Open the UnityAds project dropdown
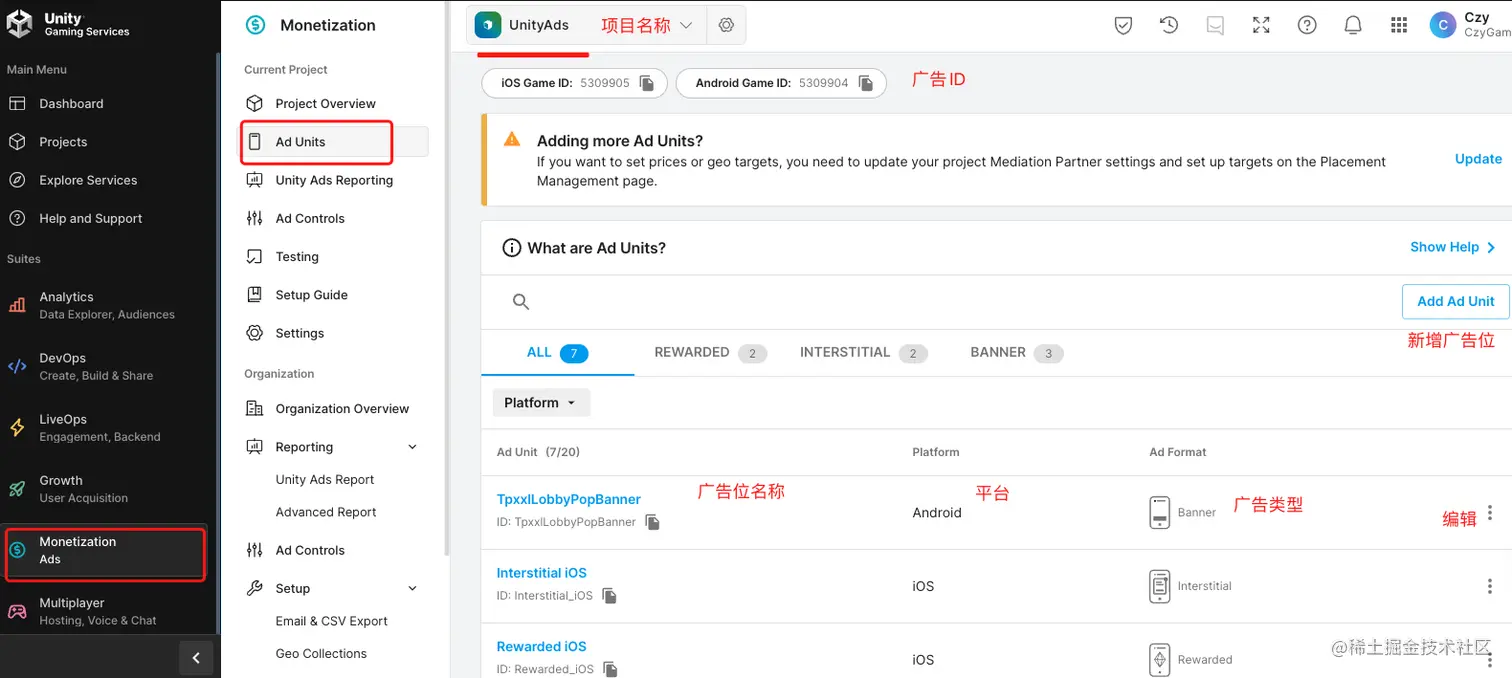 (586, 25)
